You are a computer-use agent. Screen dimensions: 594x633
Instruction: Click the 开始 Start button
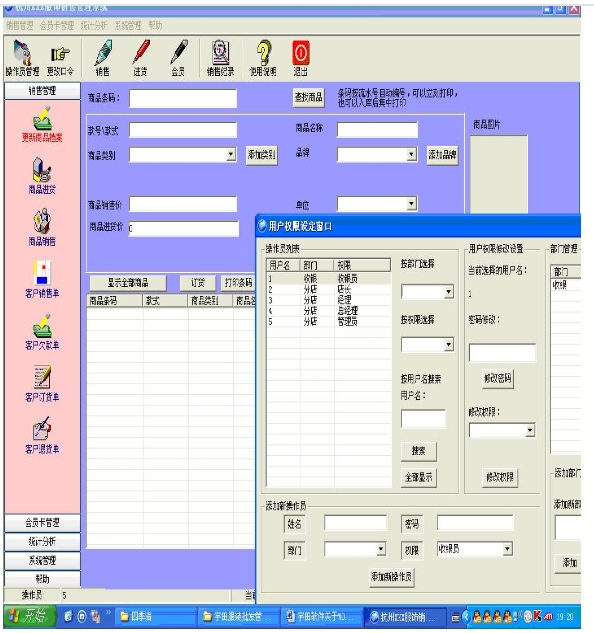coord(29,616)
